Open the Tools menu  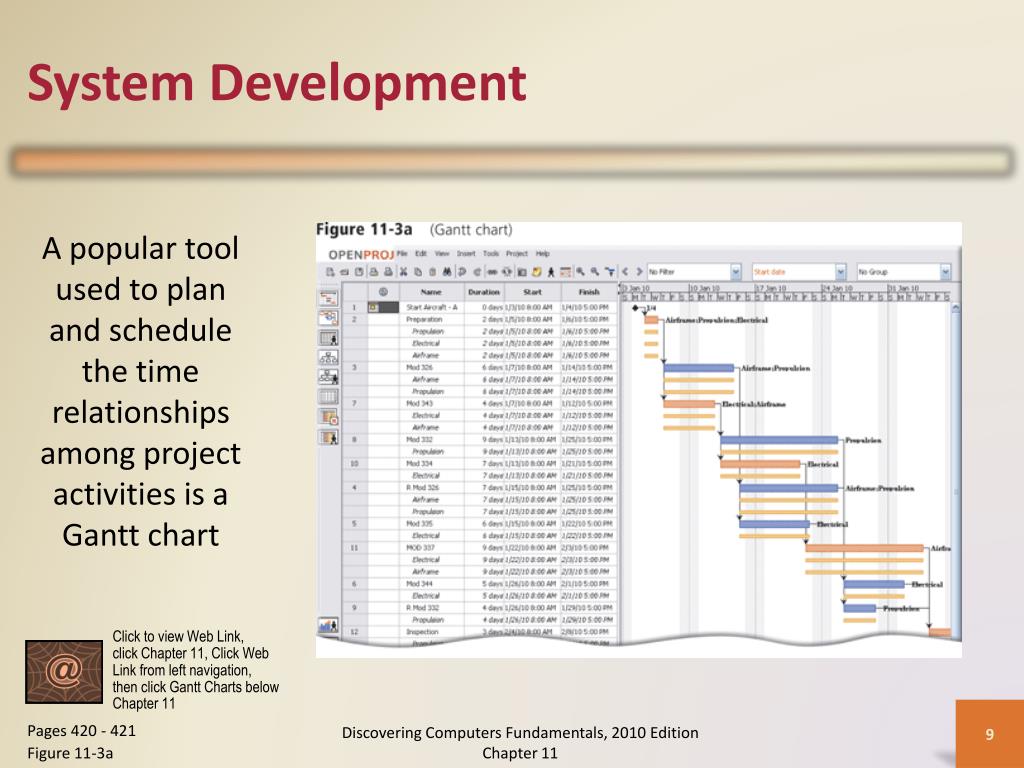pos(490,253)
